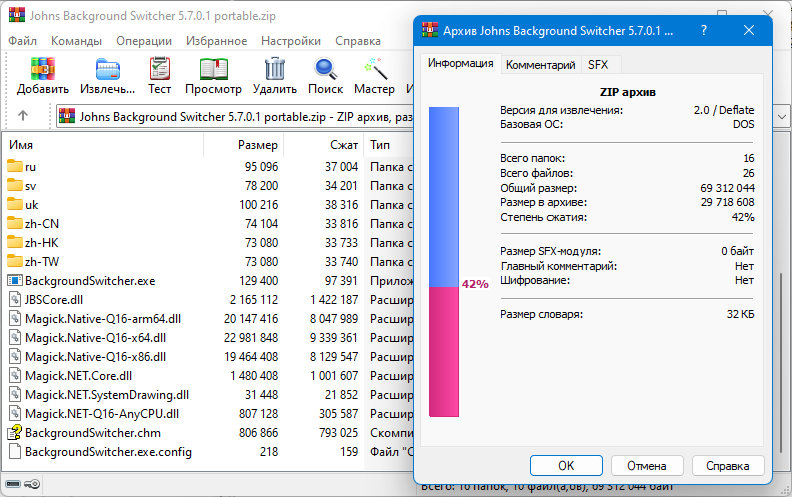Click size value 2 165 112
This screenshot has height=497, width=792.
pyautogui.click(x=254, y=300)
